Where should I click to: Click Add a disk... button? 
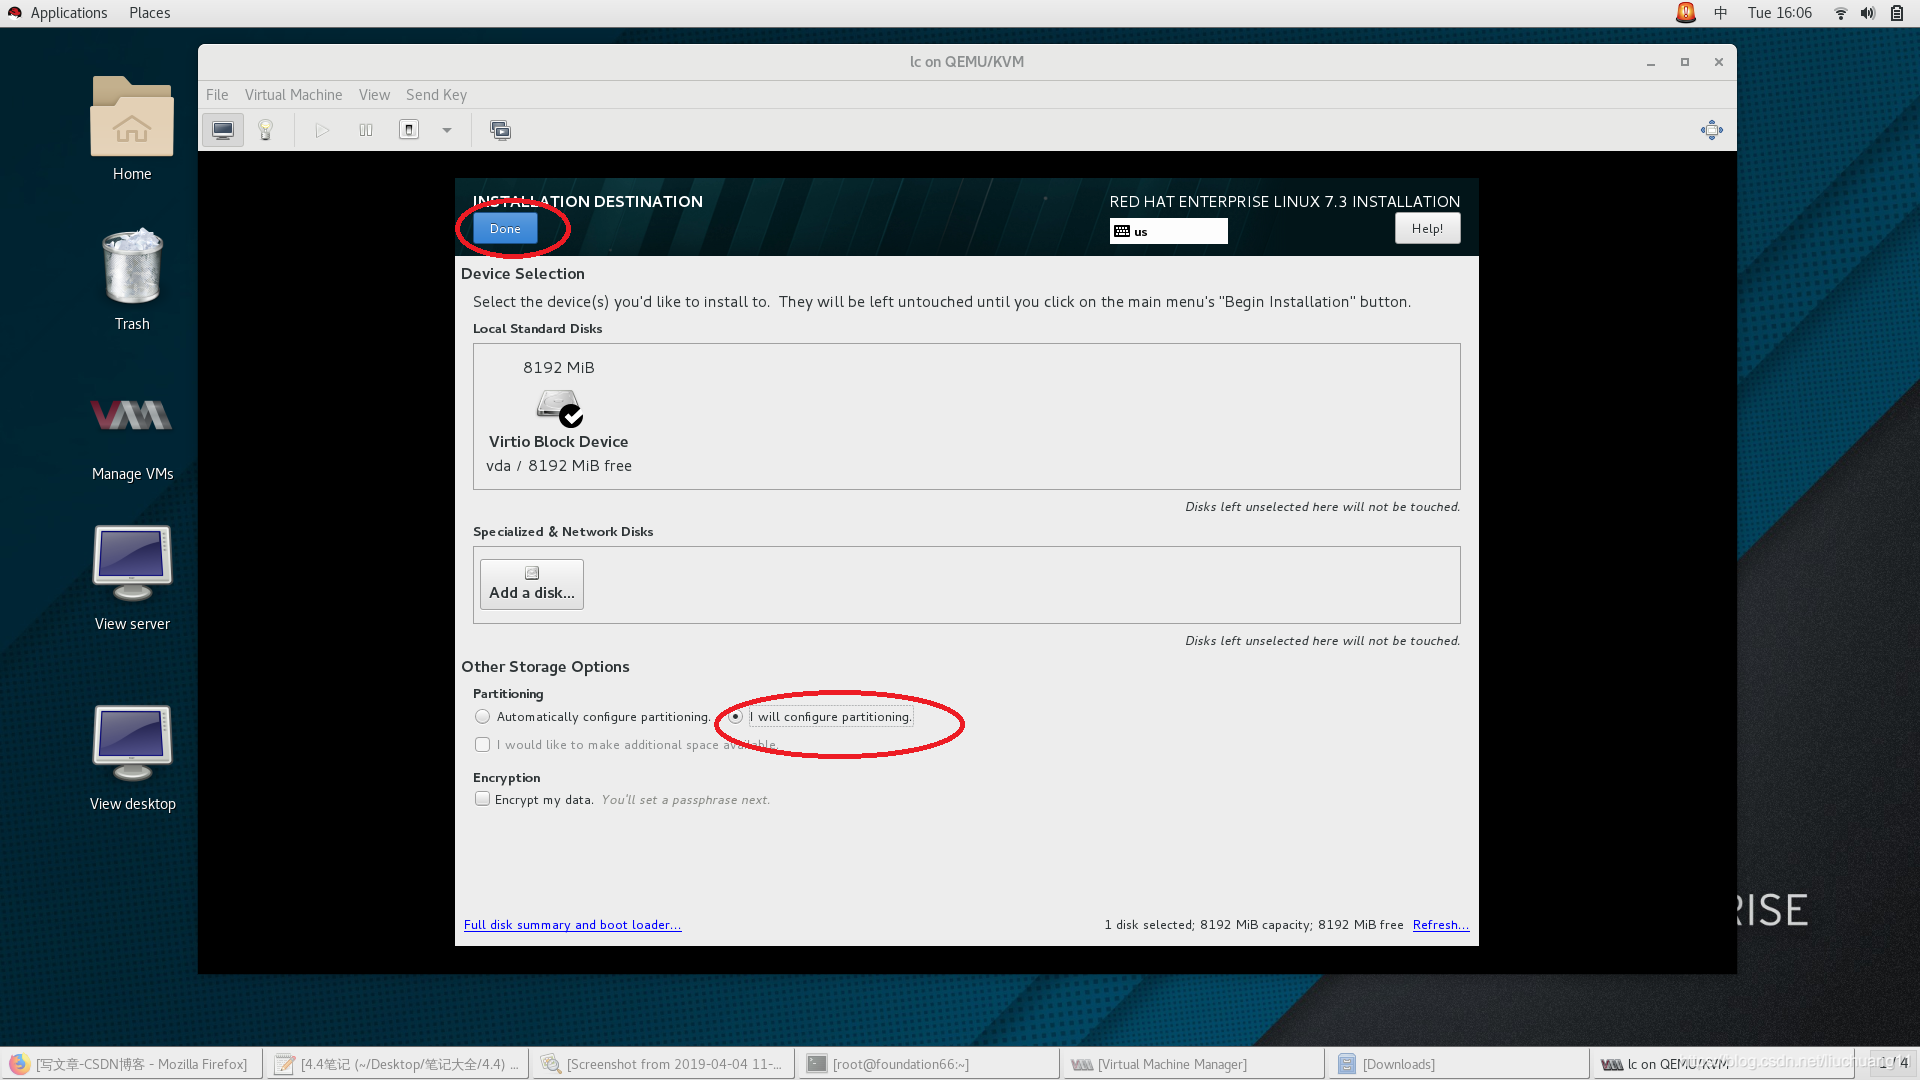coord(532,584)
